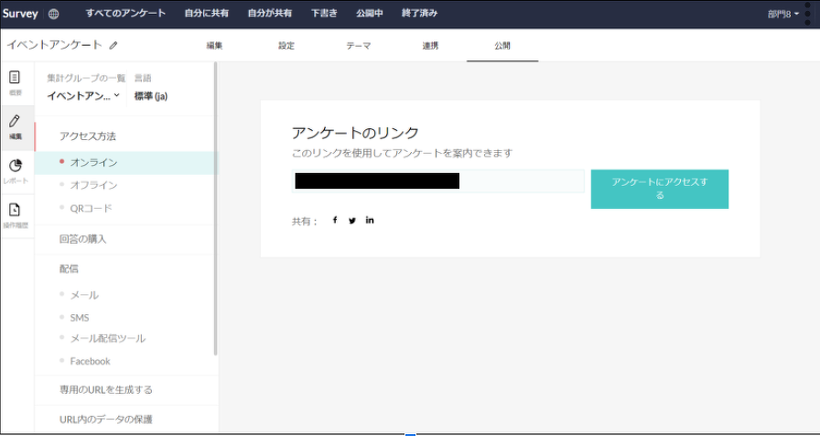Share survey link via LinkedIn icon
This screenshot has height=436, width=820.
(370, 220)
